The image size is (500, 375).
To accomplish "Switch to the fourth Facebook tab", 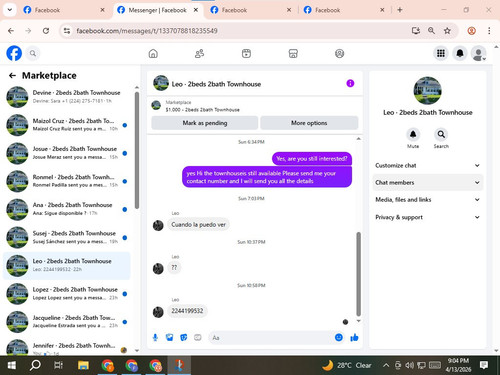I will 343,10.
